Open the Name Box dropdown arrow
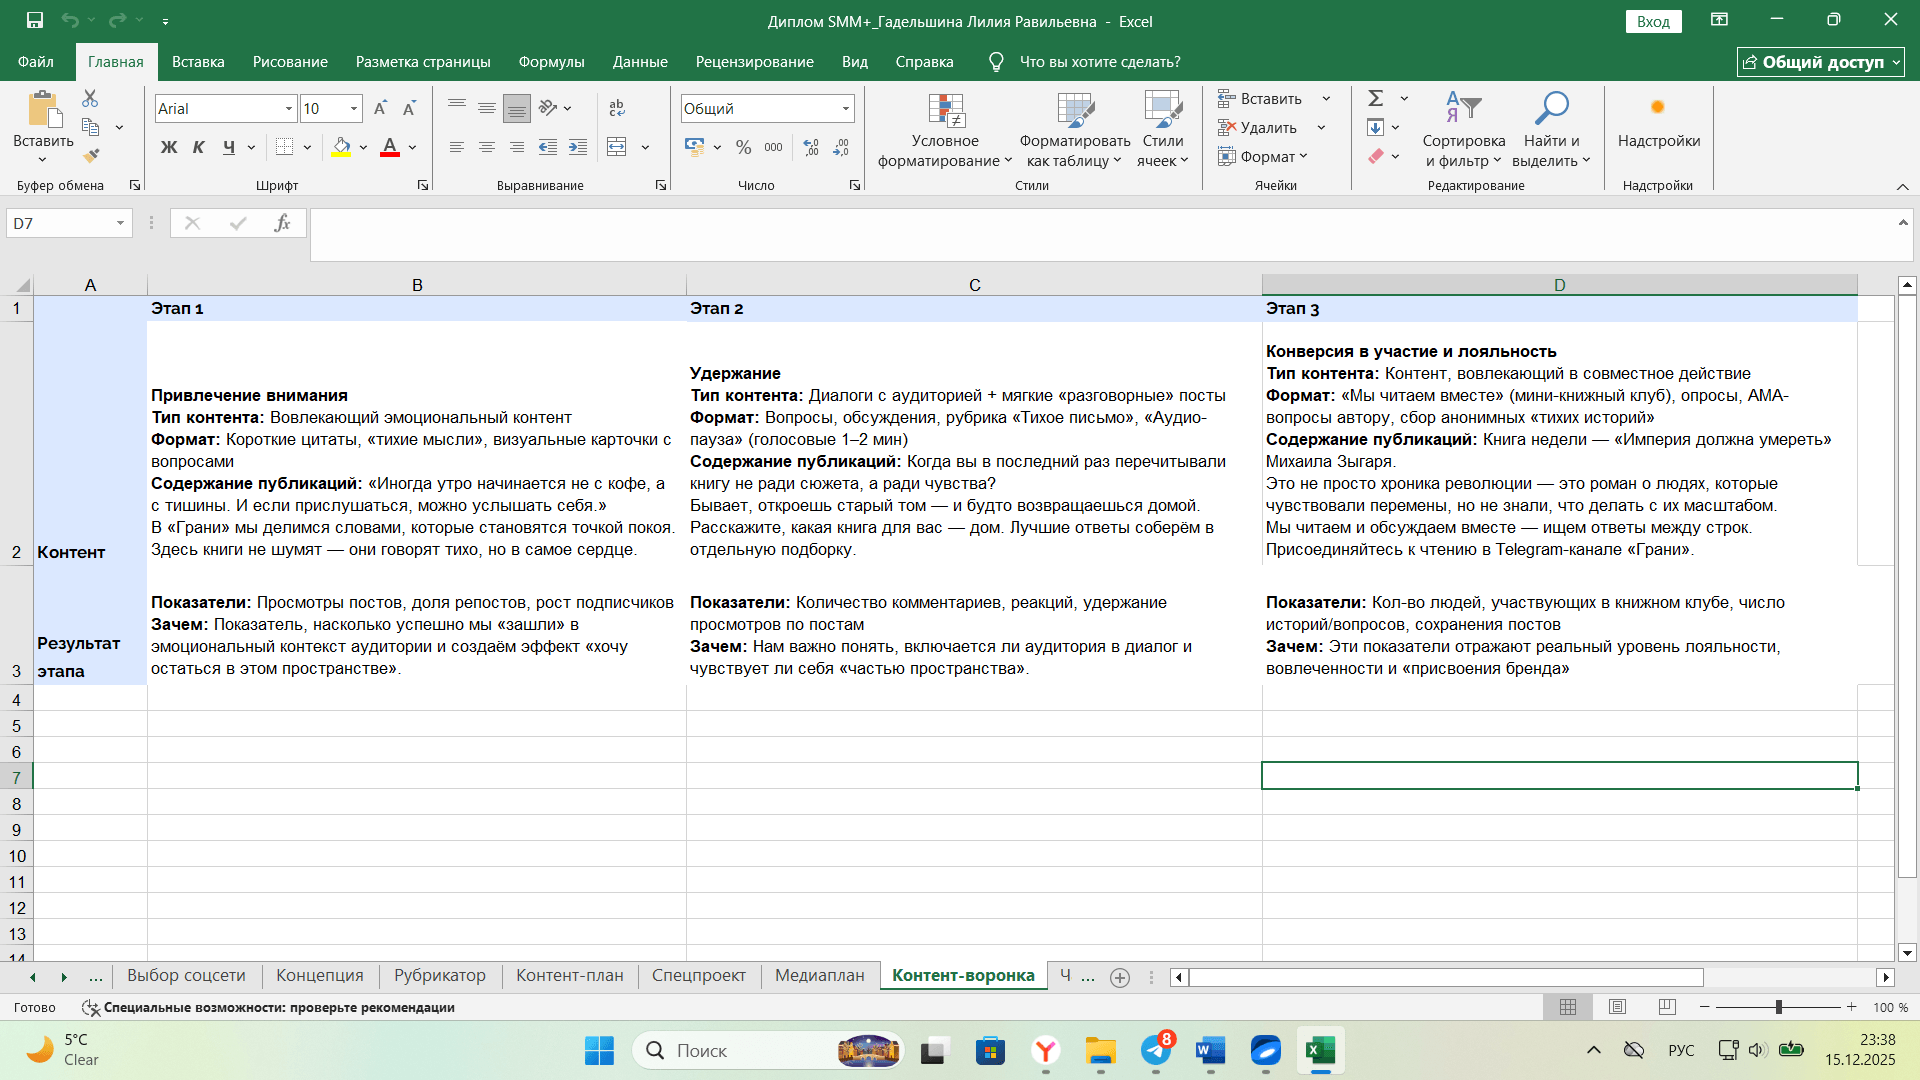Image resolution: width=1920 pixels, height=1080 pixels. tap(120, 223)
